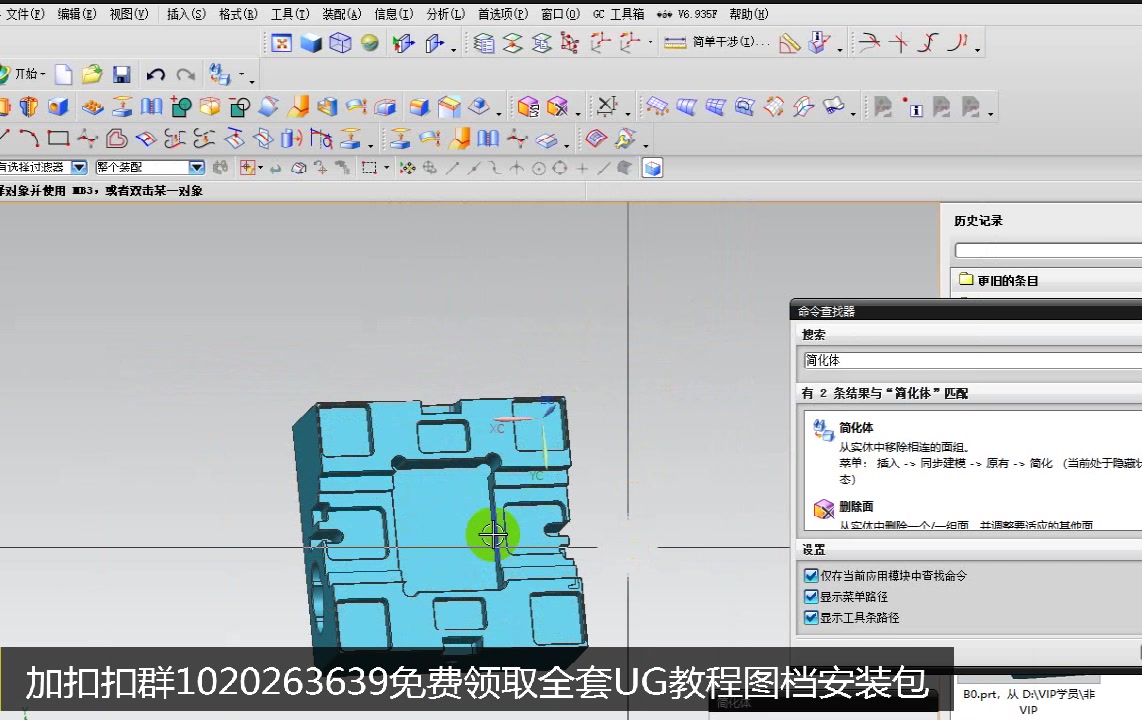Toggle off 显示工具条路径 option
1142x720 pixels.
coord(810,617)
